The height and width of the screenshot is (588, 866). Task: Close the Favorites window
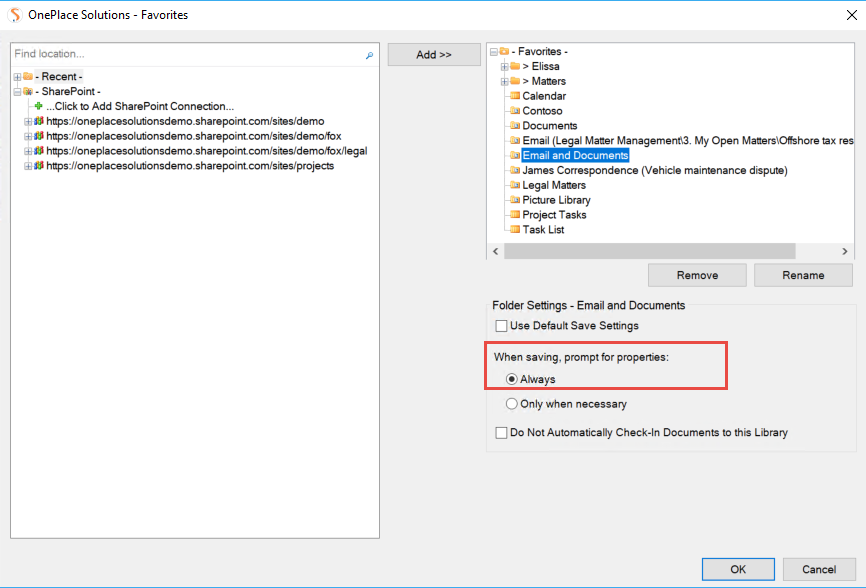852,15
